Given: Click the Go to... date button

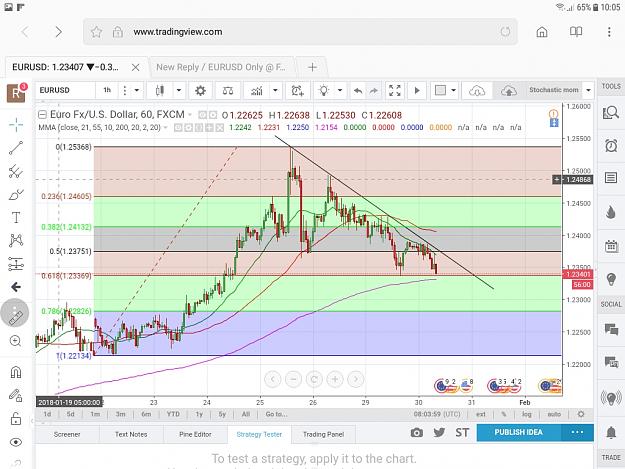Looking at the screenshot, I should [x=277, y=414].
